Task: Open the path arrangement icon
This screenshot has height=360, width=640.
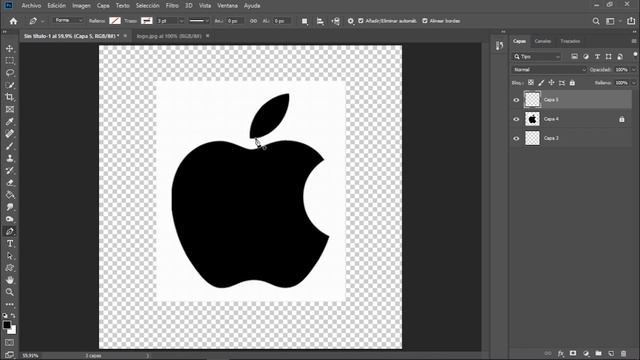Action: [x=336, y=21]
